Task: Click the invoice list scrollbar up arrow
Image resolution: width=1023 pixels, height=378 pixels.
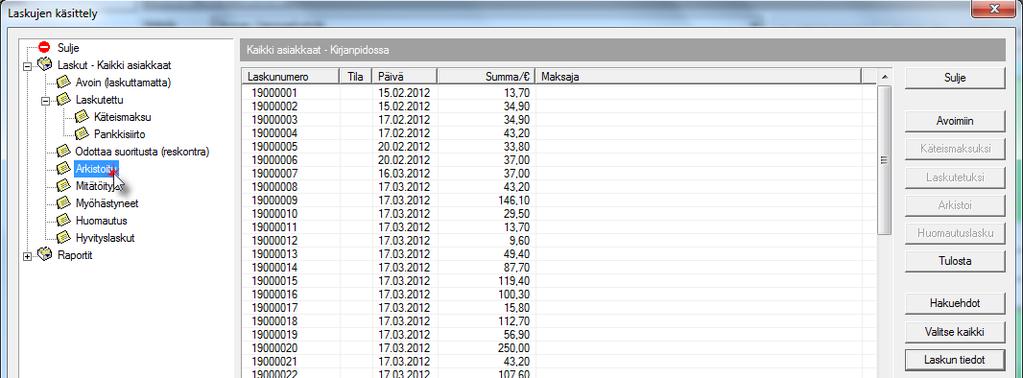Action: tap(884, 77)
